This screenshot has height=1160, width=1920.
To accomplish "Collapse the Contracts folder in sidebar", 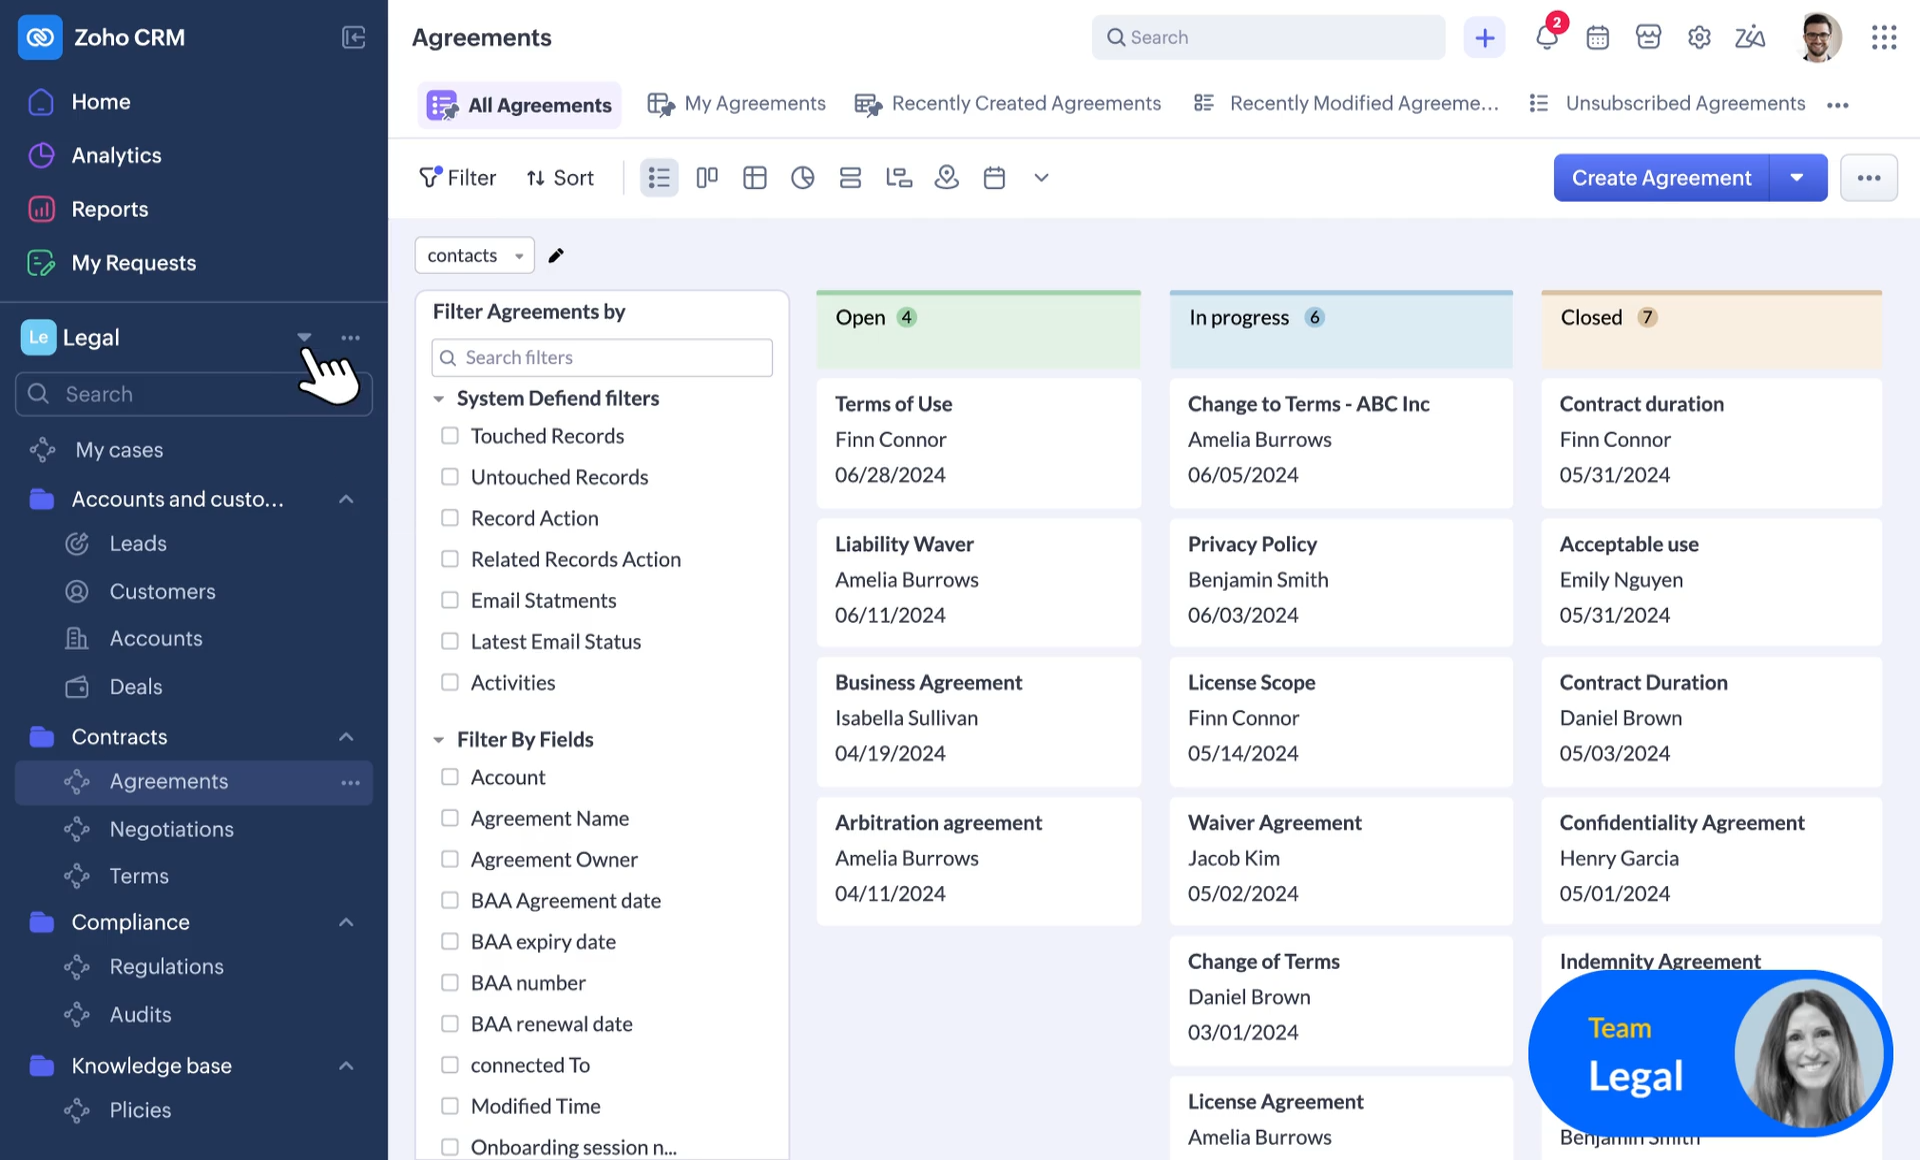I will pyautogui.click(x=346, y=737).
